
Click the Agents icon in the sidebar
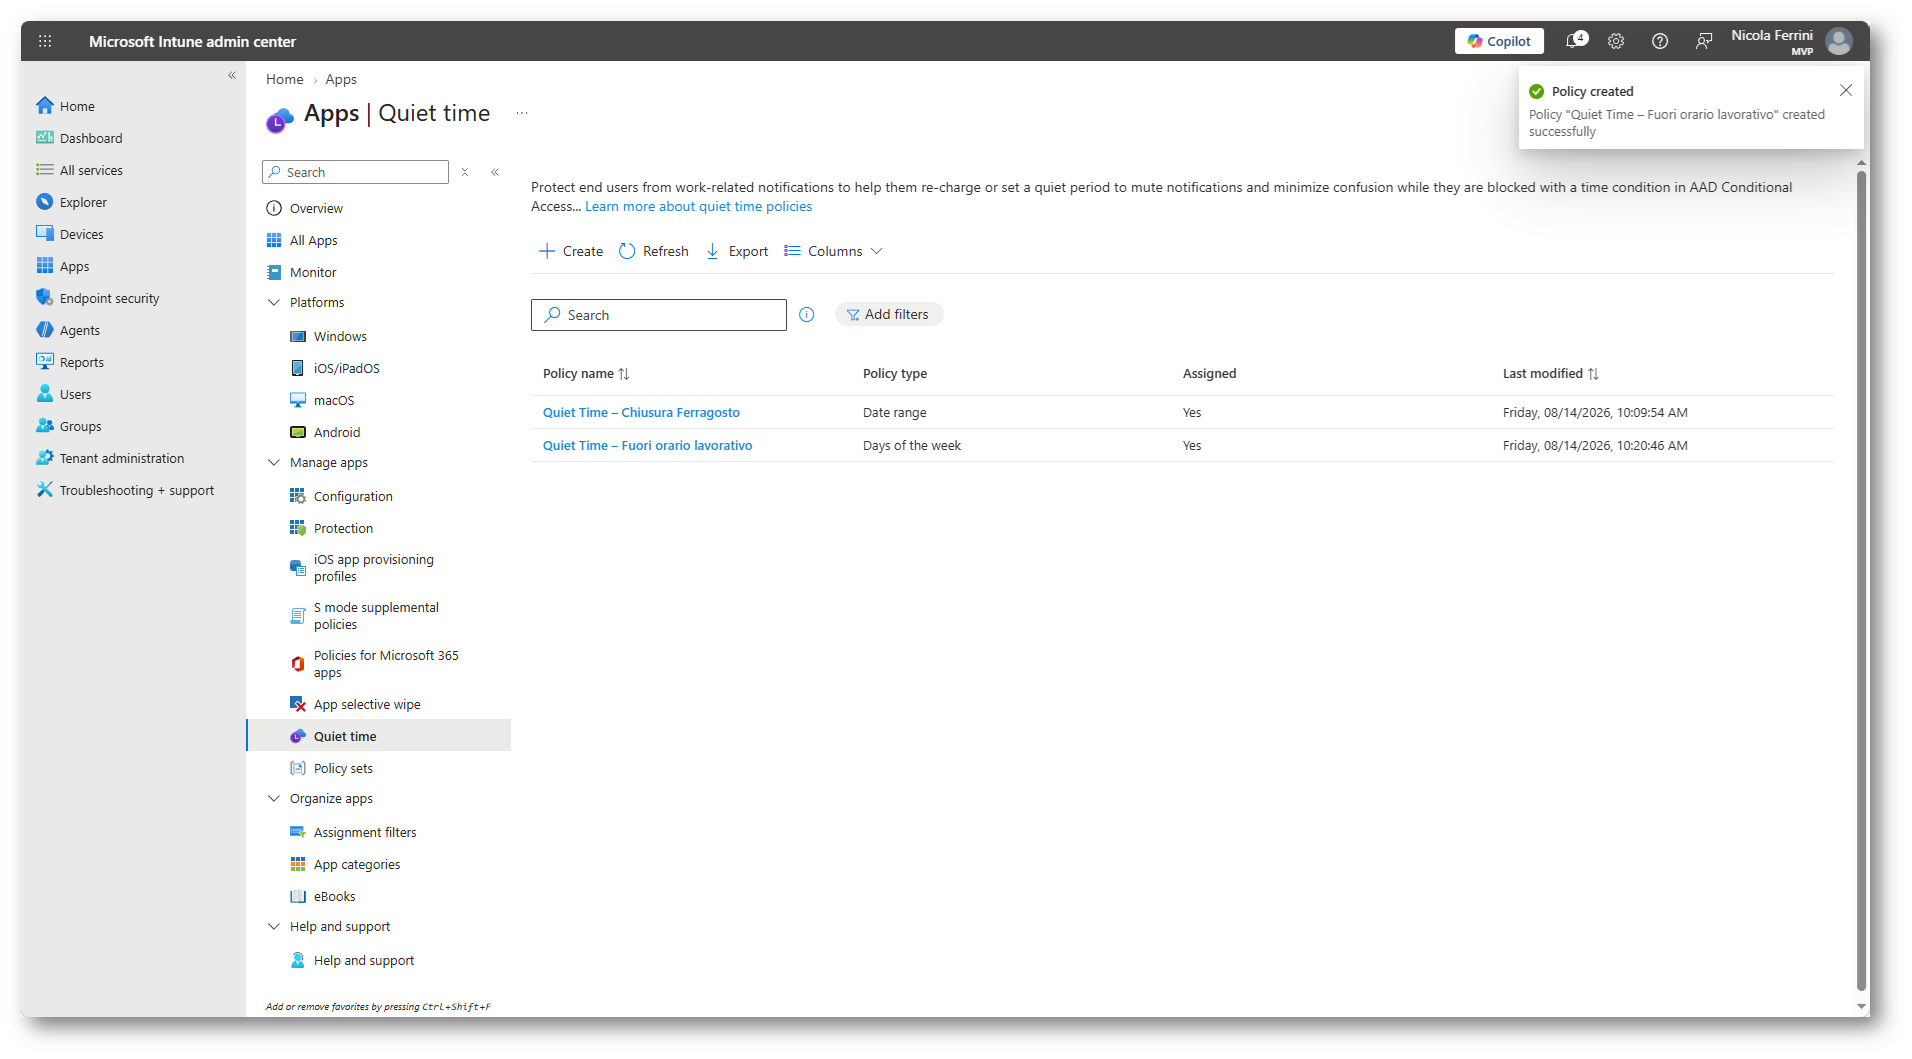[45, 329]
